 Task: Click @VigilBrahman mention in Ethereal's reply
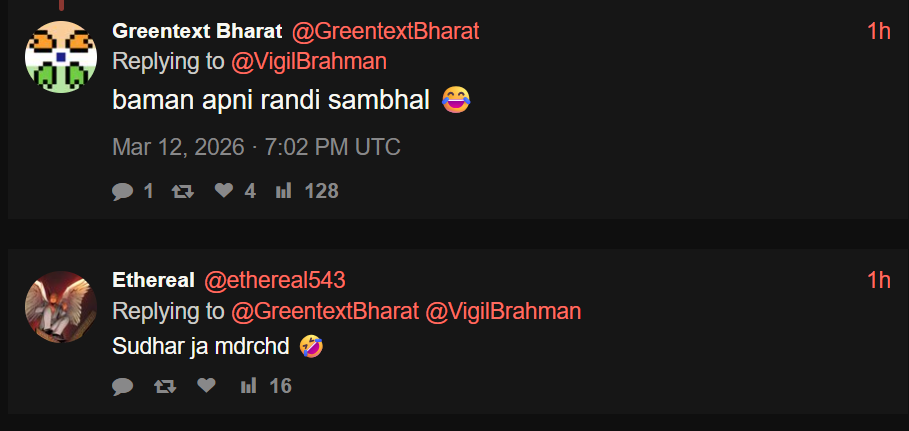coord(503,311)
